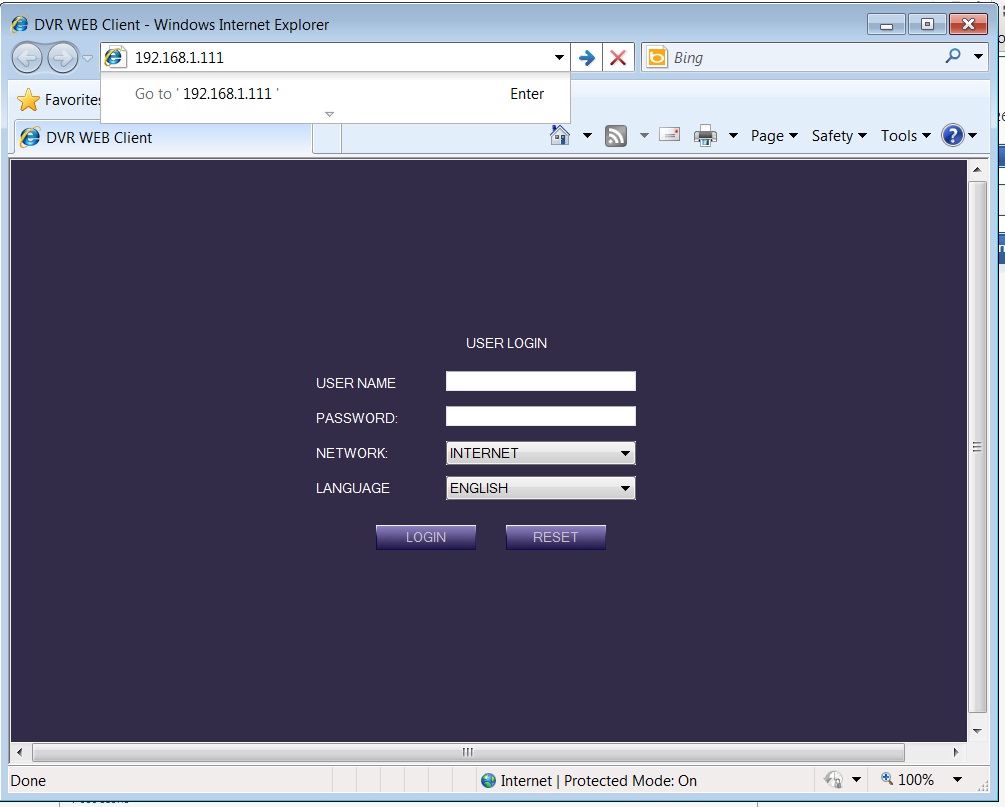Open the Print options dropdown arrow
Screen dimensions: 1005x807
pyautogui.click(x=733, y=135)
